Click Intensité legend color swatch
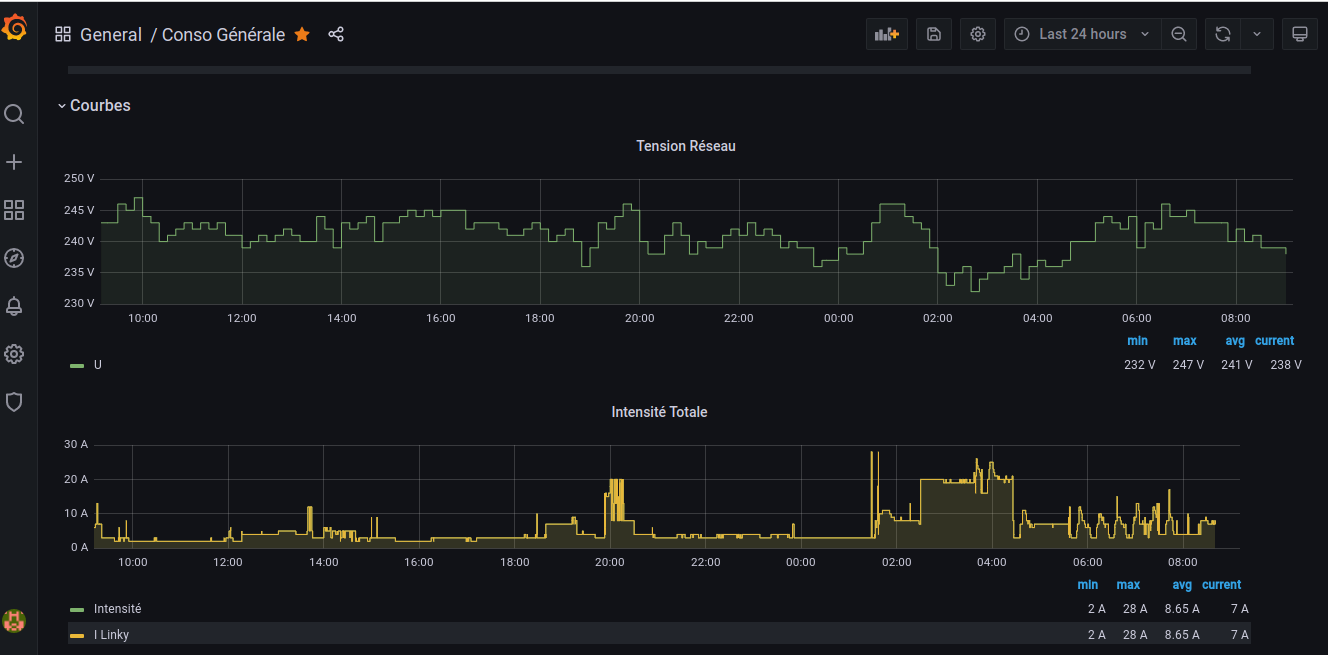This screenshot has width=1328, height=655. point(77,609)
